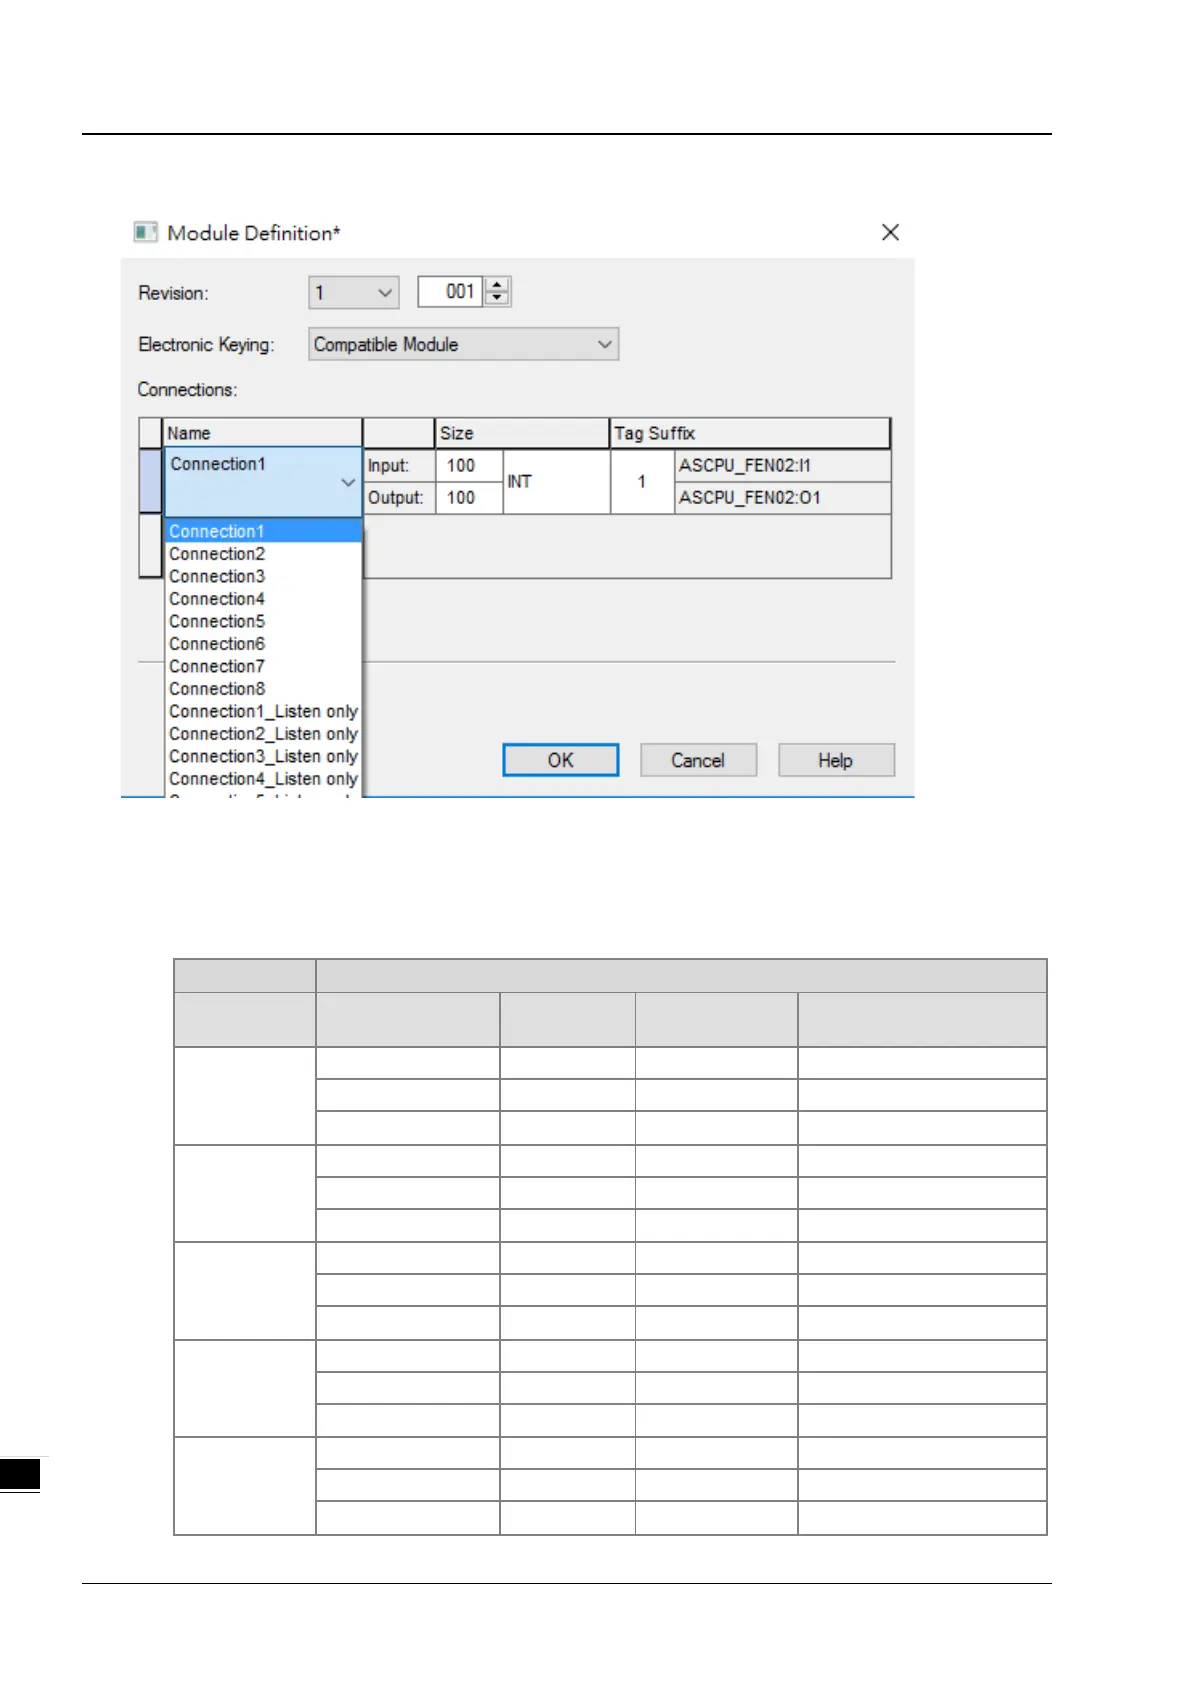Click the minor revision 001 field
This screenshot has width=1191, height=1684.
[x=451, y=292]
